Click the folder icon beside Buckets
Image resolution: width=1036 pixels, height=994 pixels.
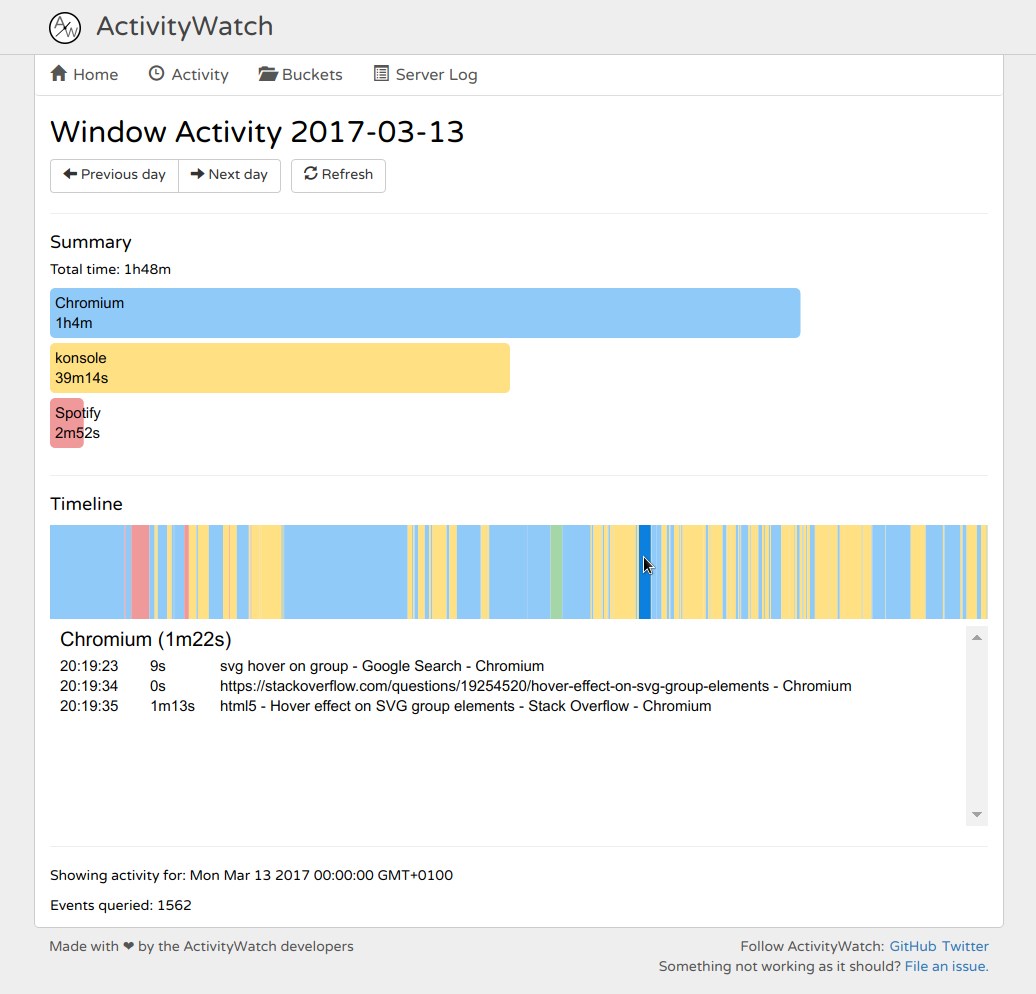click(x=266, y=73)
